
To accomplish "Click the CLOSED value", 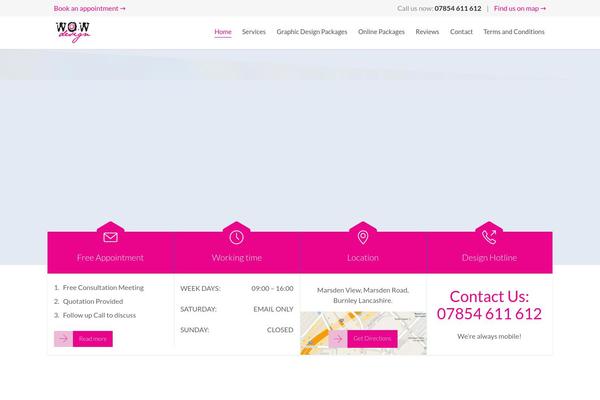I will click(280, 330).
